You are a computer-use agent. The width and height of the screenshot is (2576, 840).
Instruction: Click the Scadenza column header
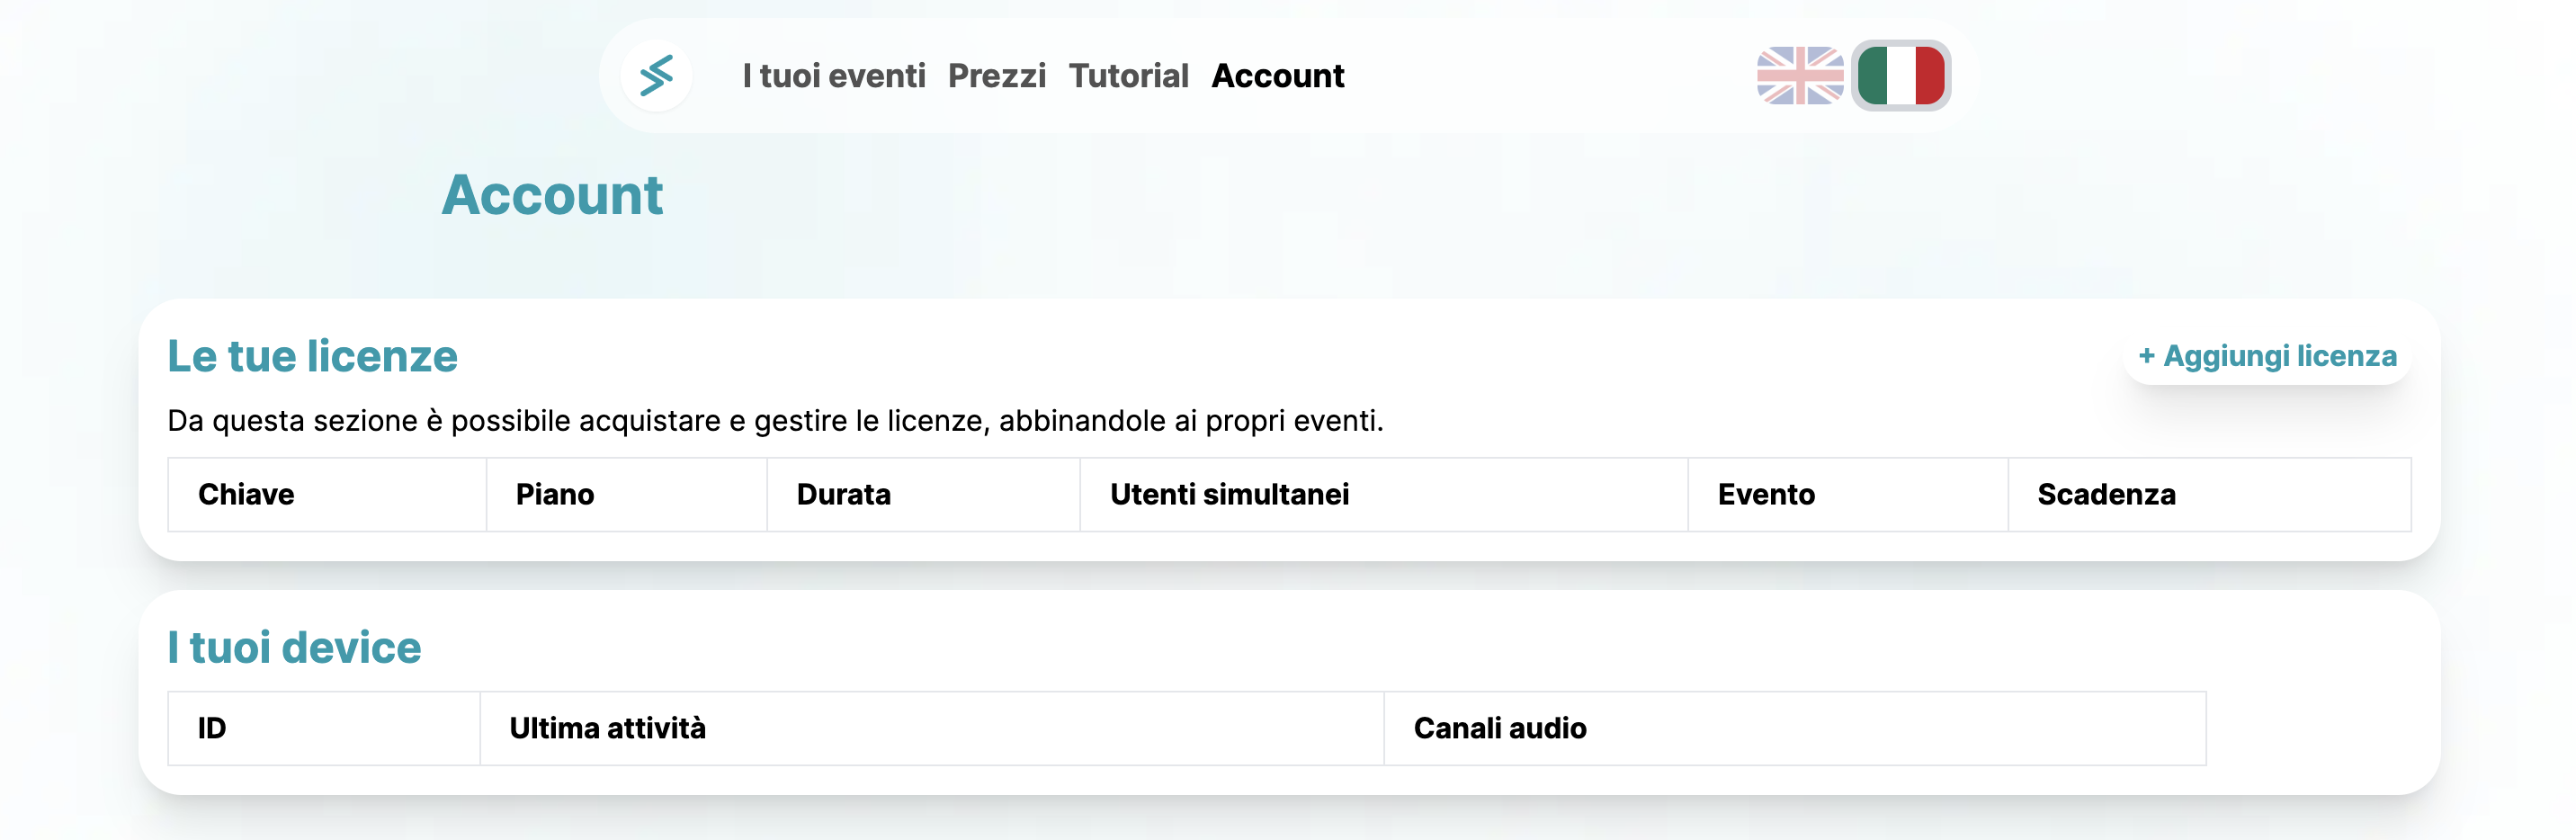point(2106,494)
